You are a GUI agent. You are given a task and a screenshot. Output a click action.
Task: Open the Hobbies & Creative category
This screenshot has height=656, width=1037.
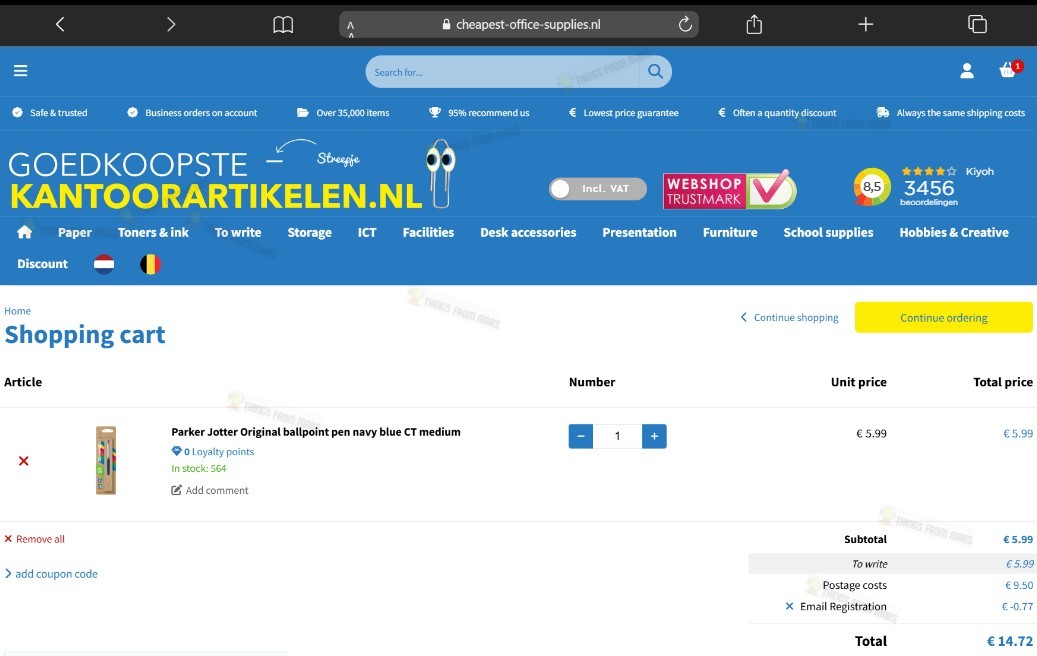954,233
